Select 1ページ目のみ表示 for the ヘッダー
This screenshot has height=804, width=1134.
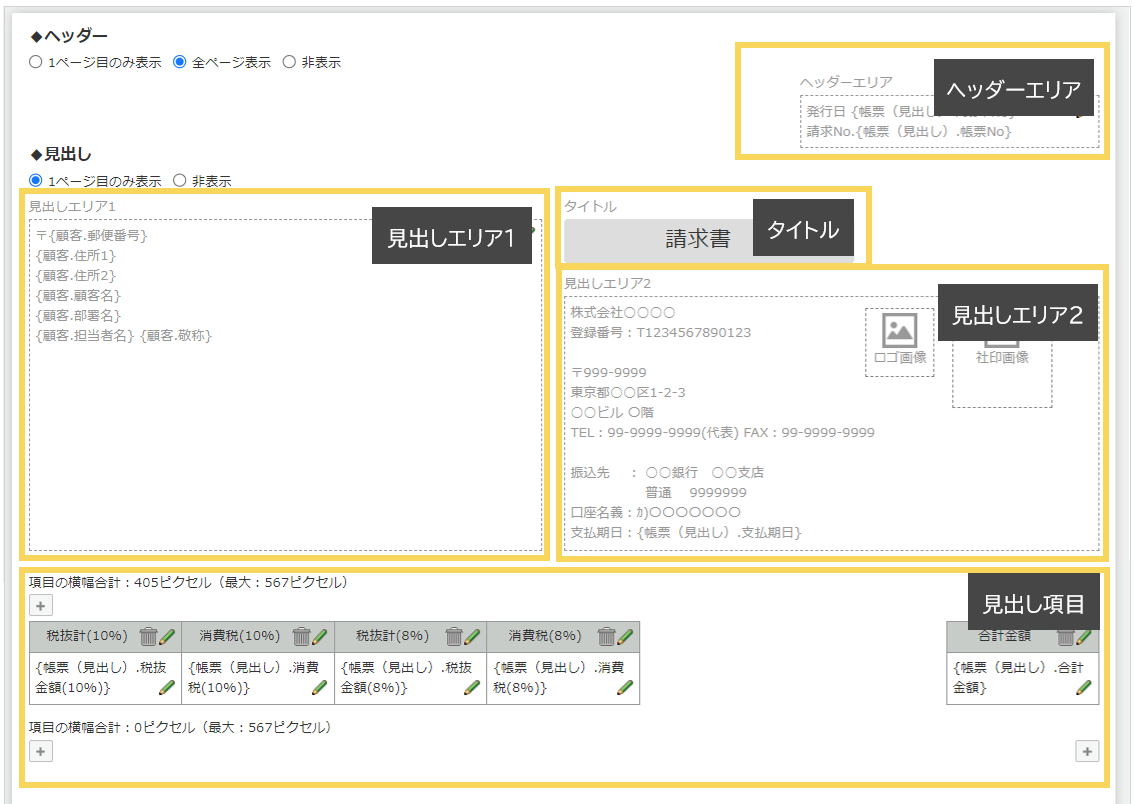[x=36, y=61]
